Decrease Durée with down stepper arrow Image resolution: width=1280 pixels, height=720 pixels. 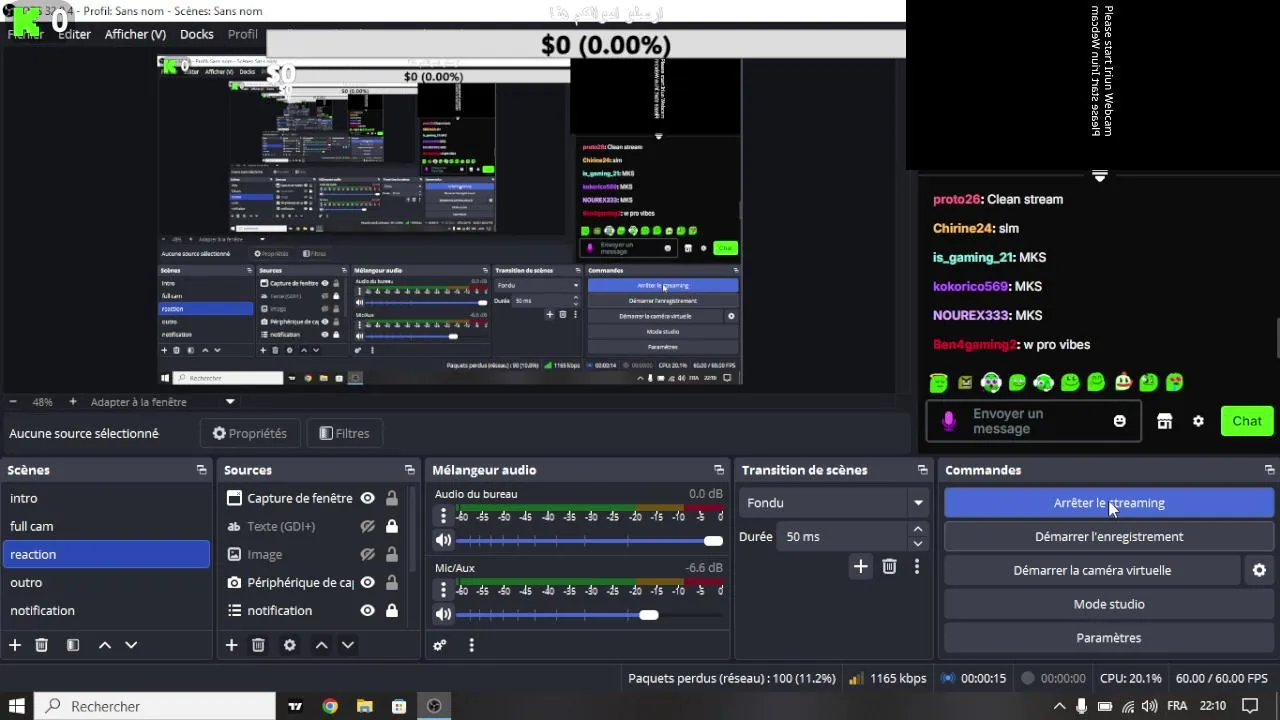point(918,544)
